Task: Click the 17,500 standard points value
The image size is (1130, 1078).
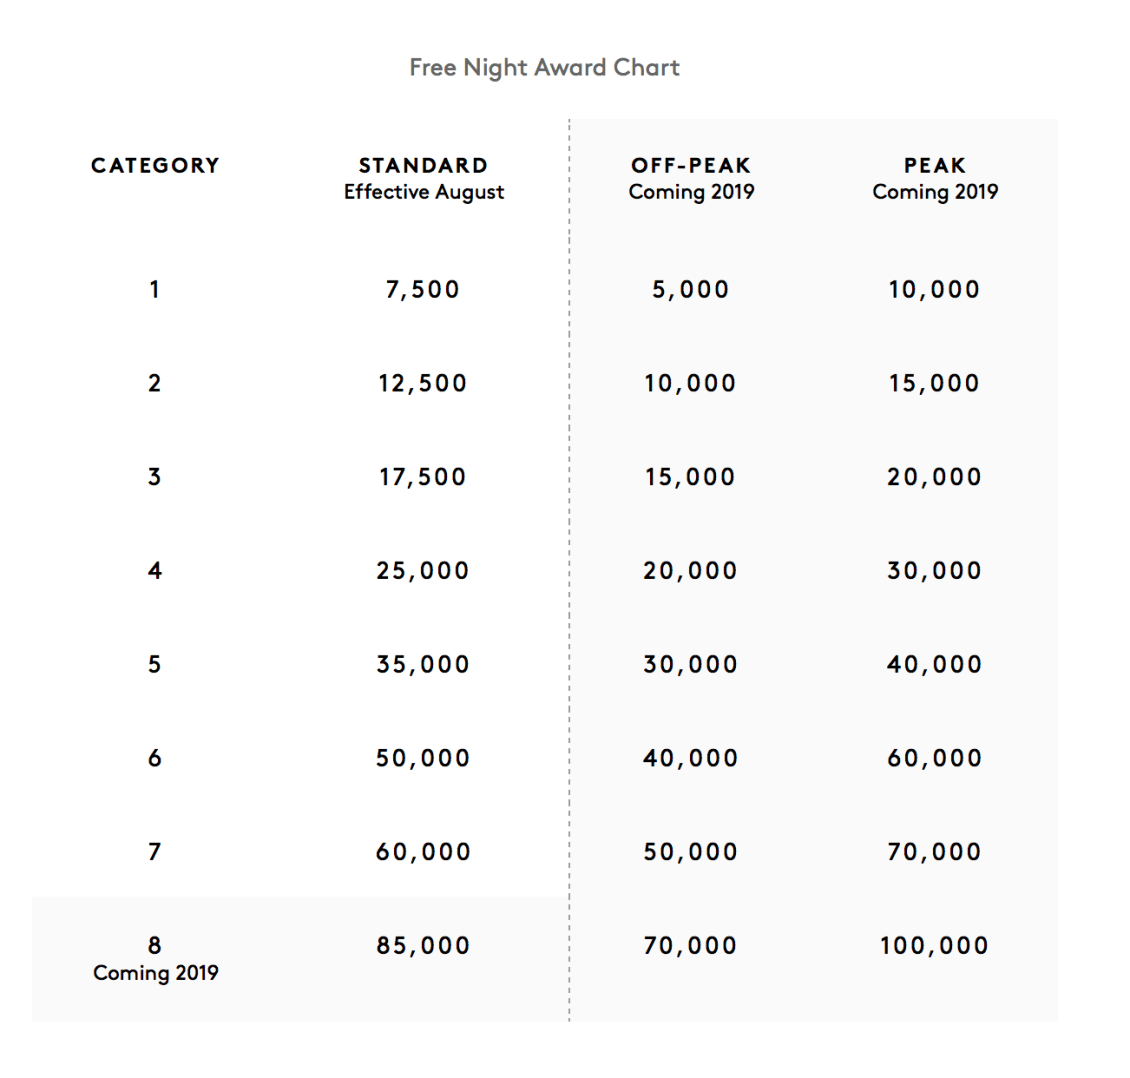Action: [422, 477]
